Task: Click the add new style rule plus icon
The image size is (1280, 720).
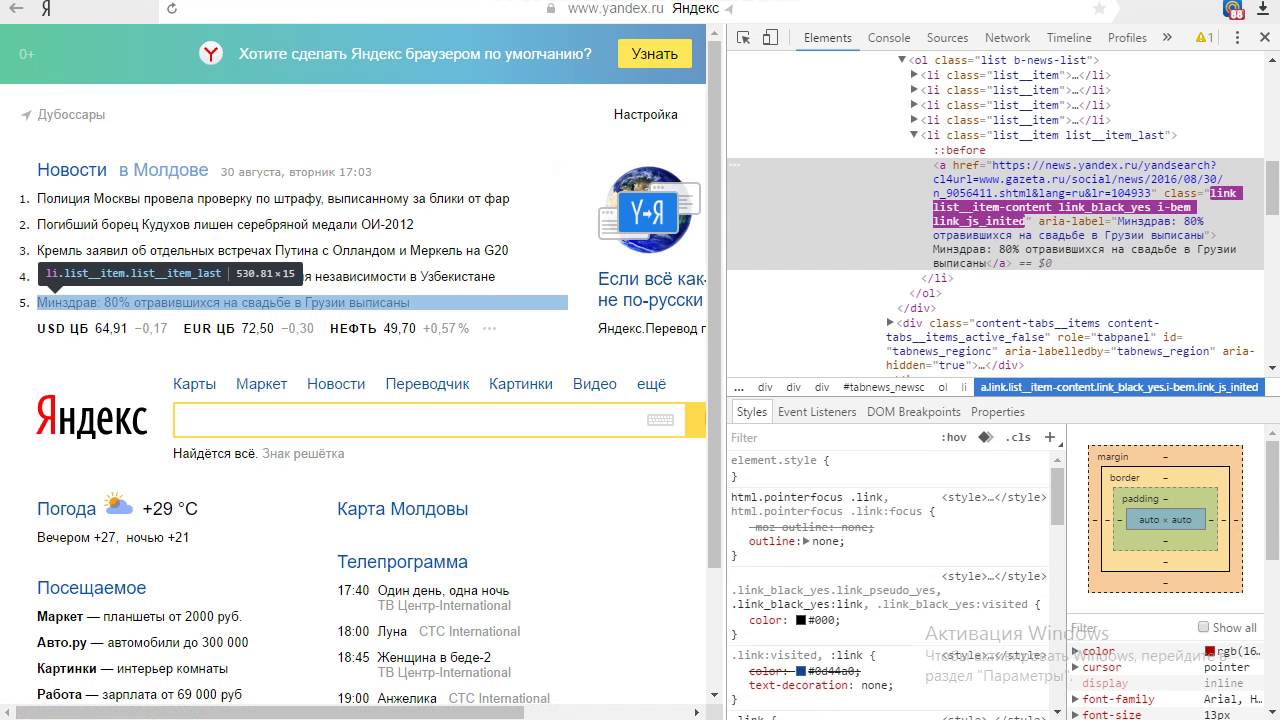Action: [1050, 437]
